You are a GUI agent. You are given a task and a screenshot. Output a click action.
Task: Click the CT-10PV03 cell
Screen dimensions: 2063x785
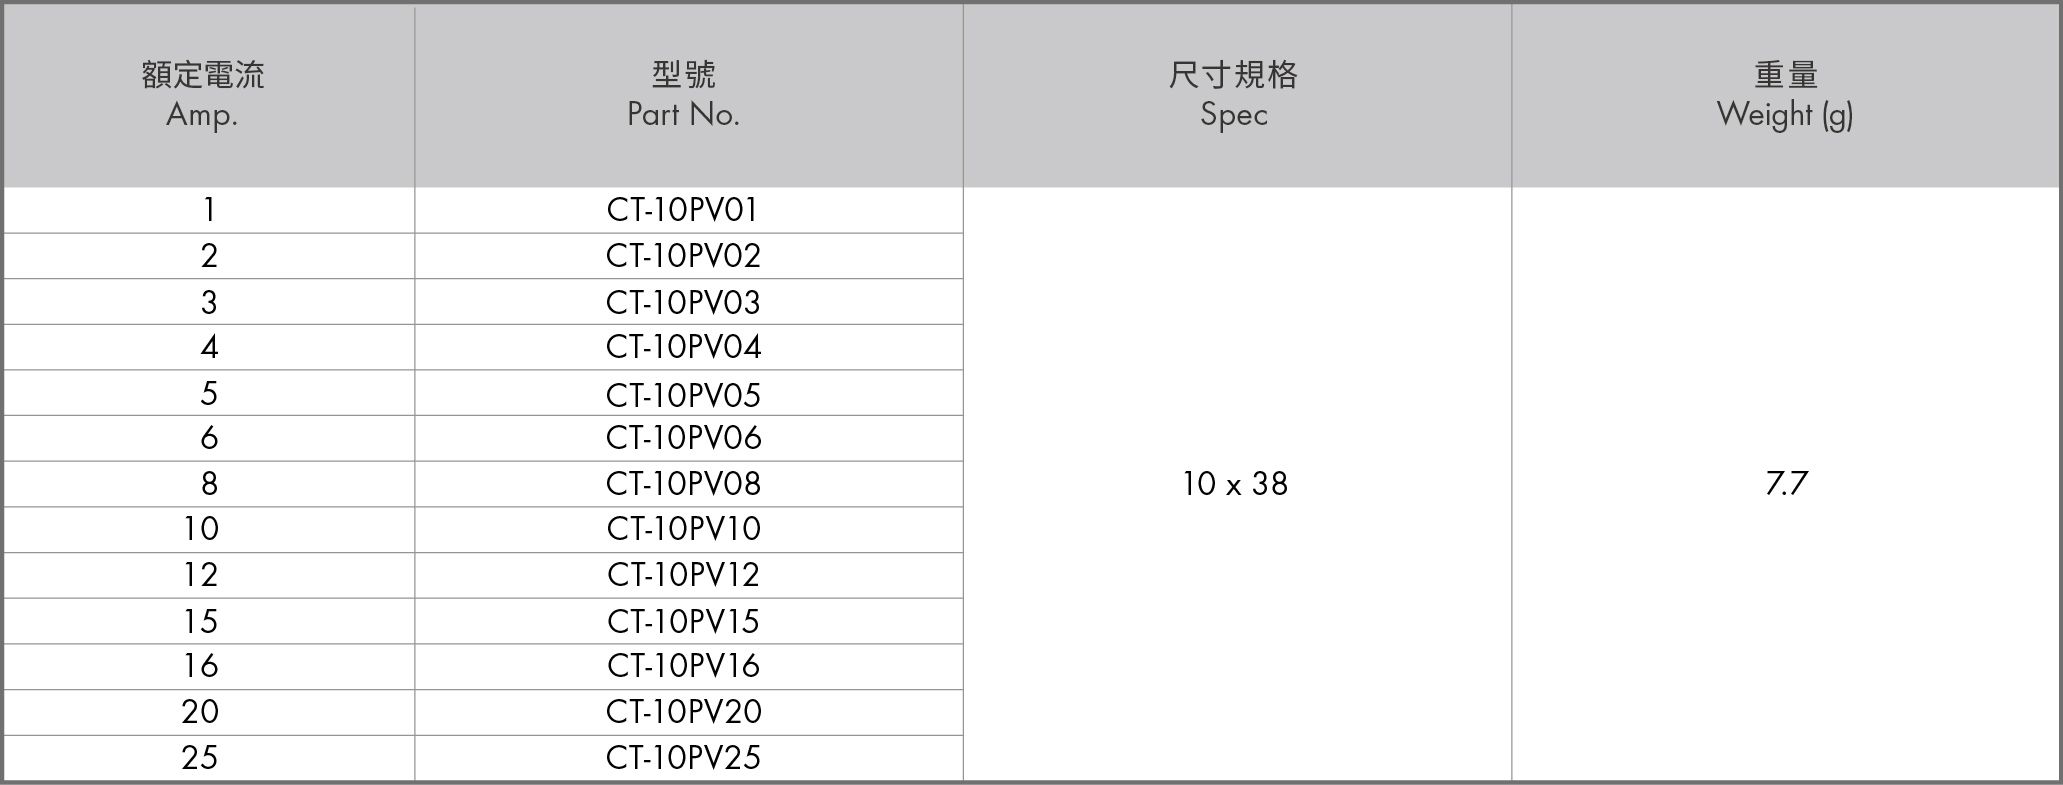point(684,302)
